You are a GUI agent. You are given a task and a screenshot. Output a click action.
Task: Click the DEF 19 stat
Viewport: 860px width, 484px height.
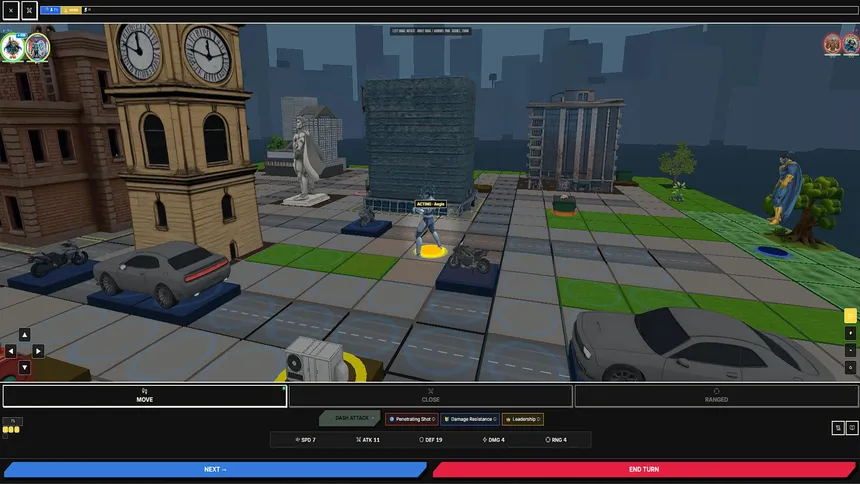coord(431,440)
